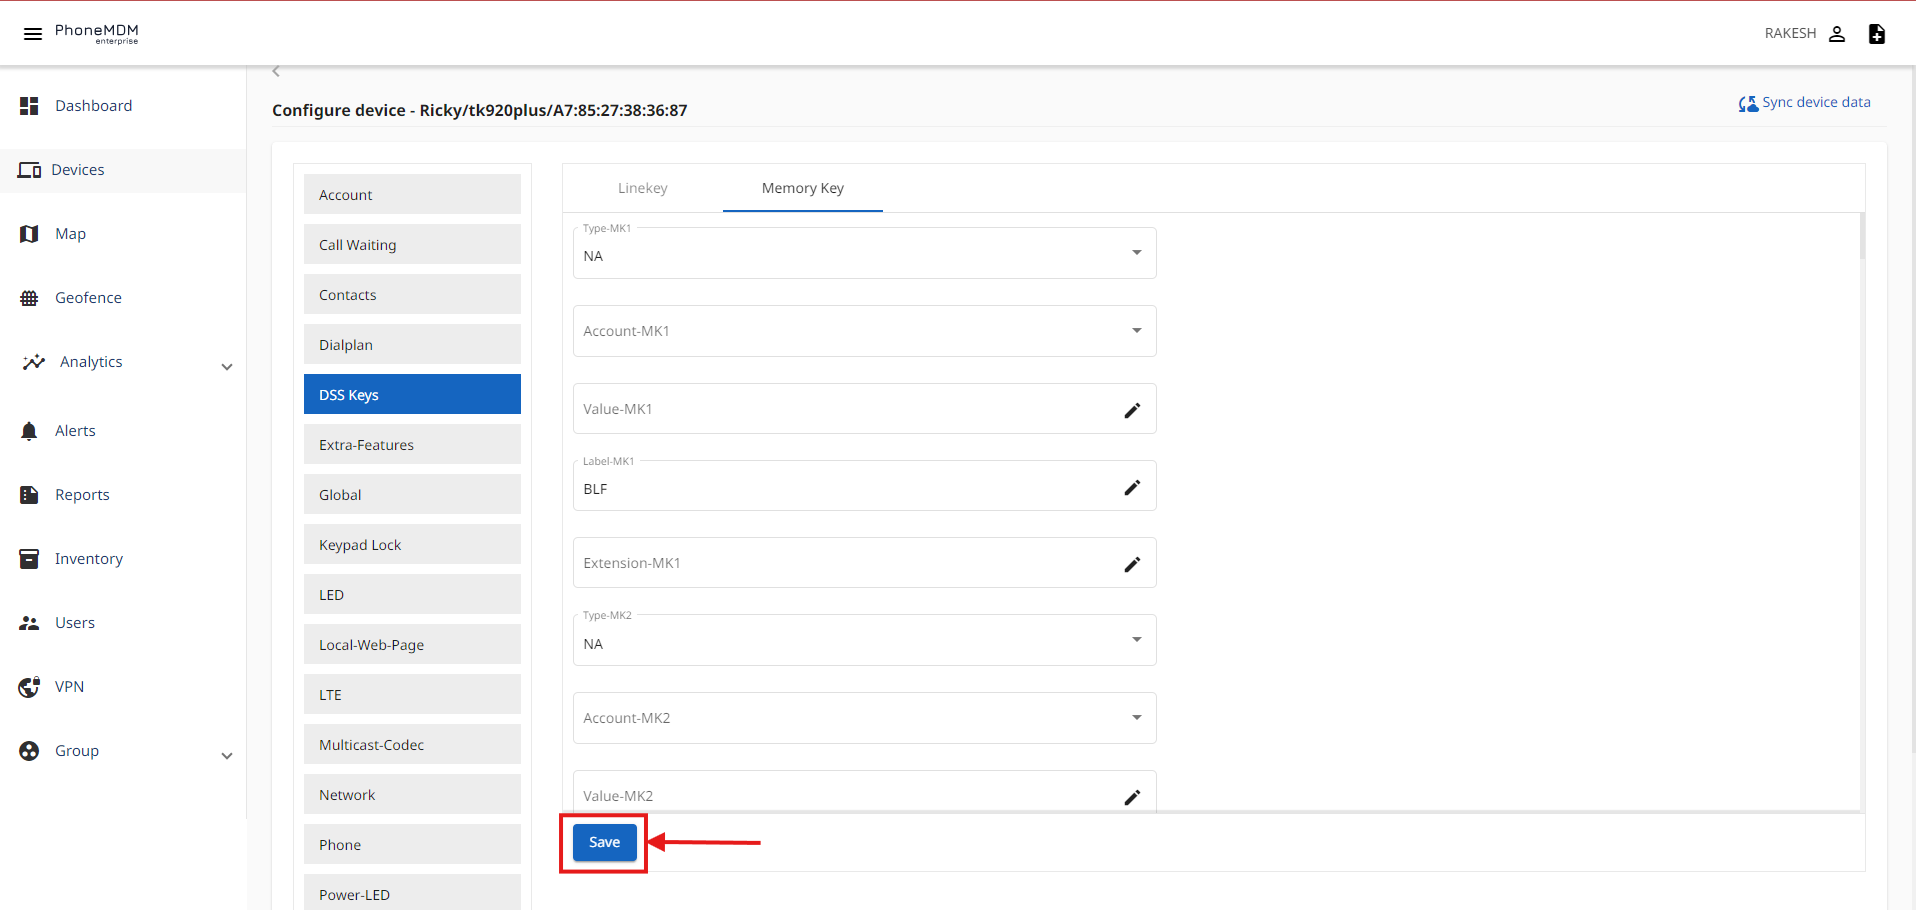Click the memory key panel scrollbar
The image size is (1916, 910).
click(x=1861, y=238)
